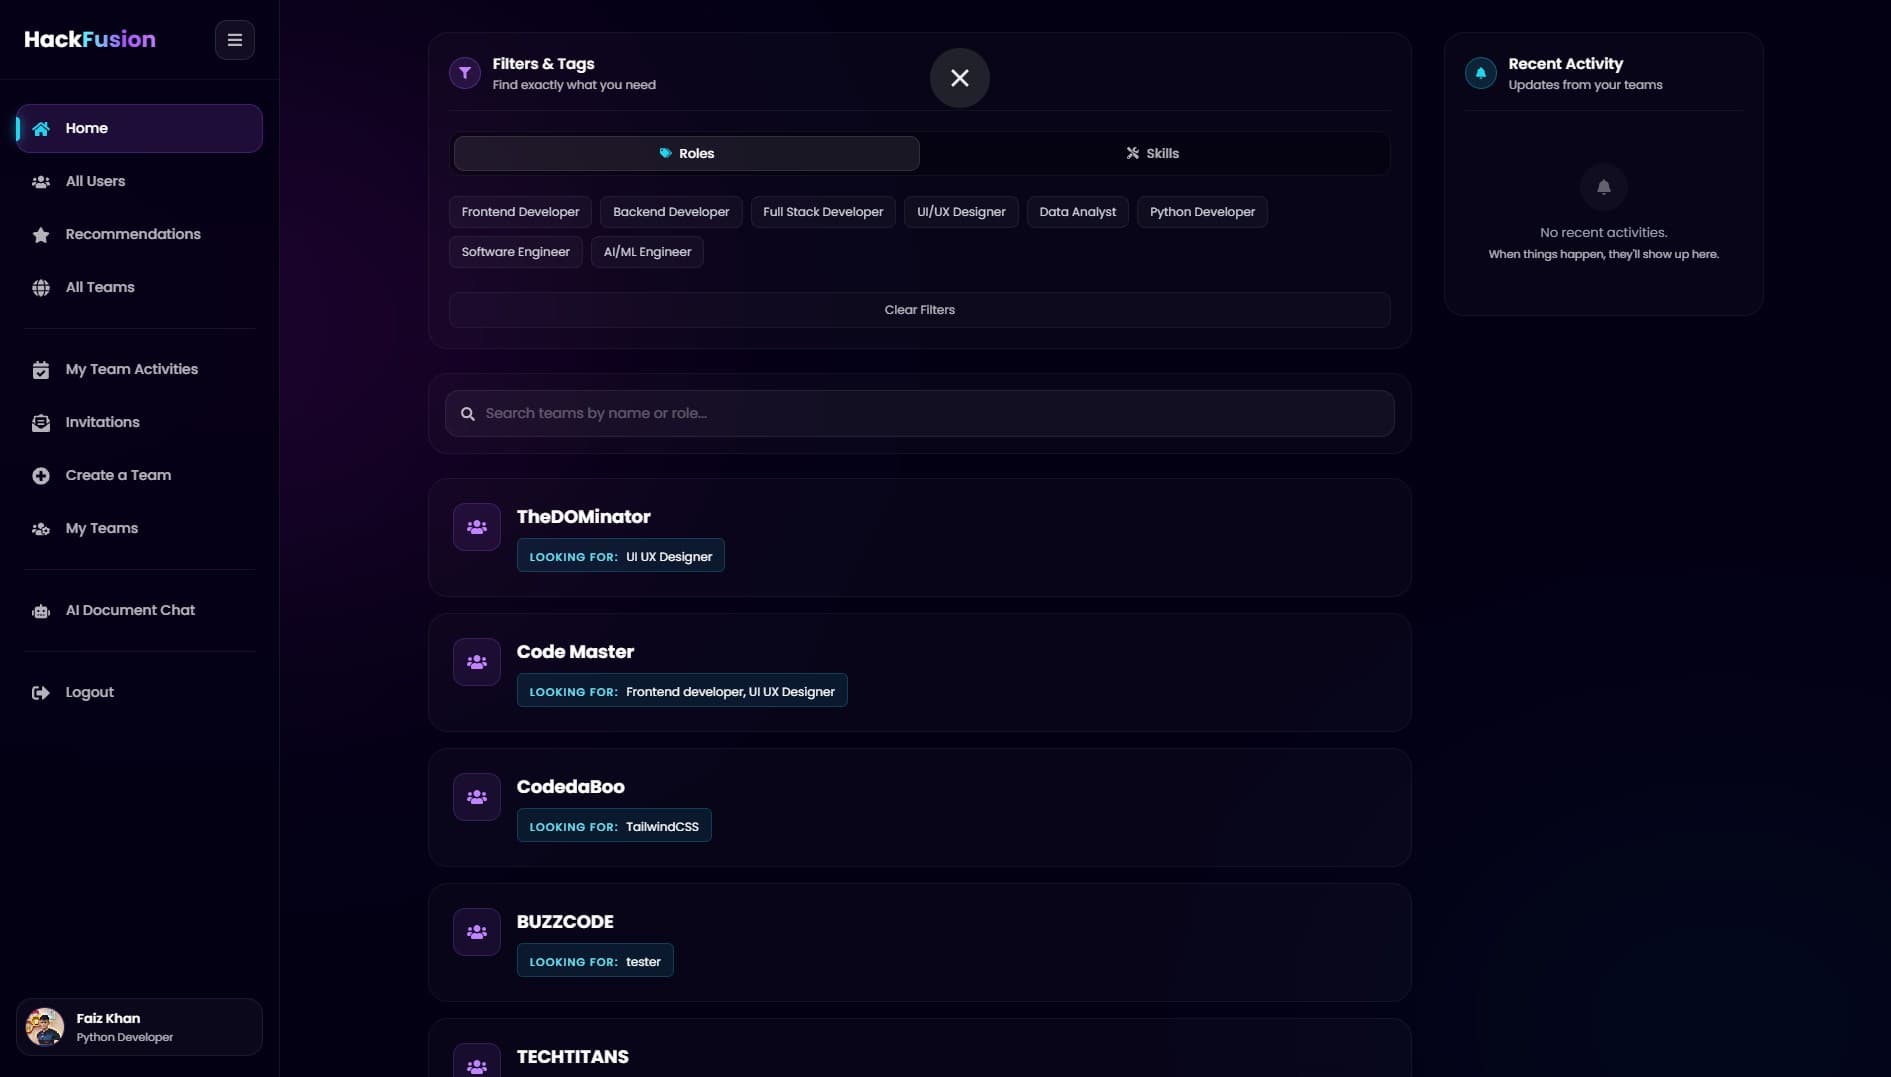Image resolution: width=1891 pixels, height=1077 pixels.
Task: Click 'LOOKING FOR: tester' badge
Action: click(595, 961)
